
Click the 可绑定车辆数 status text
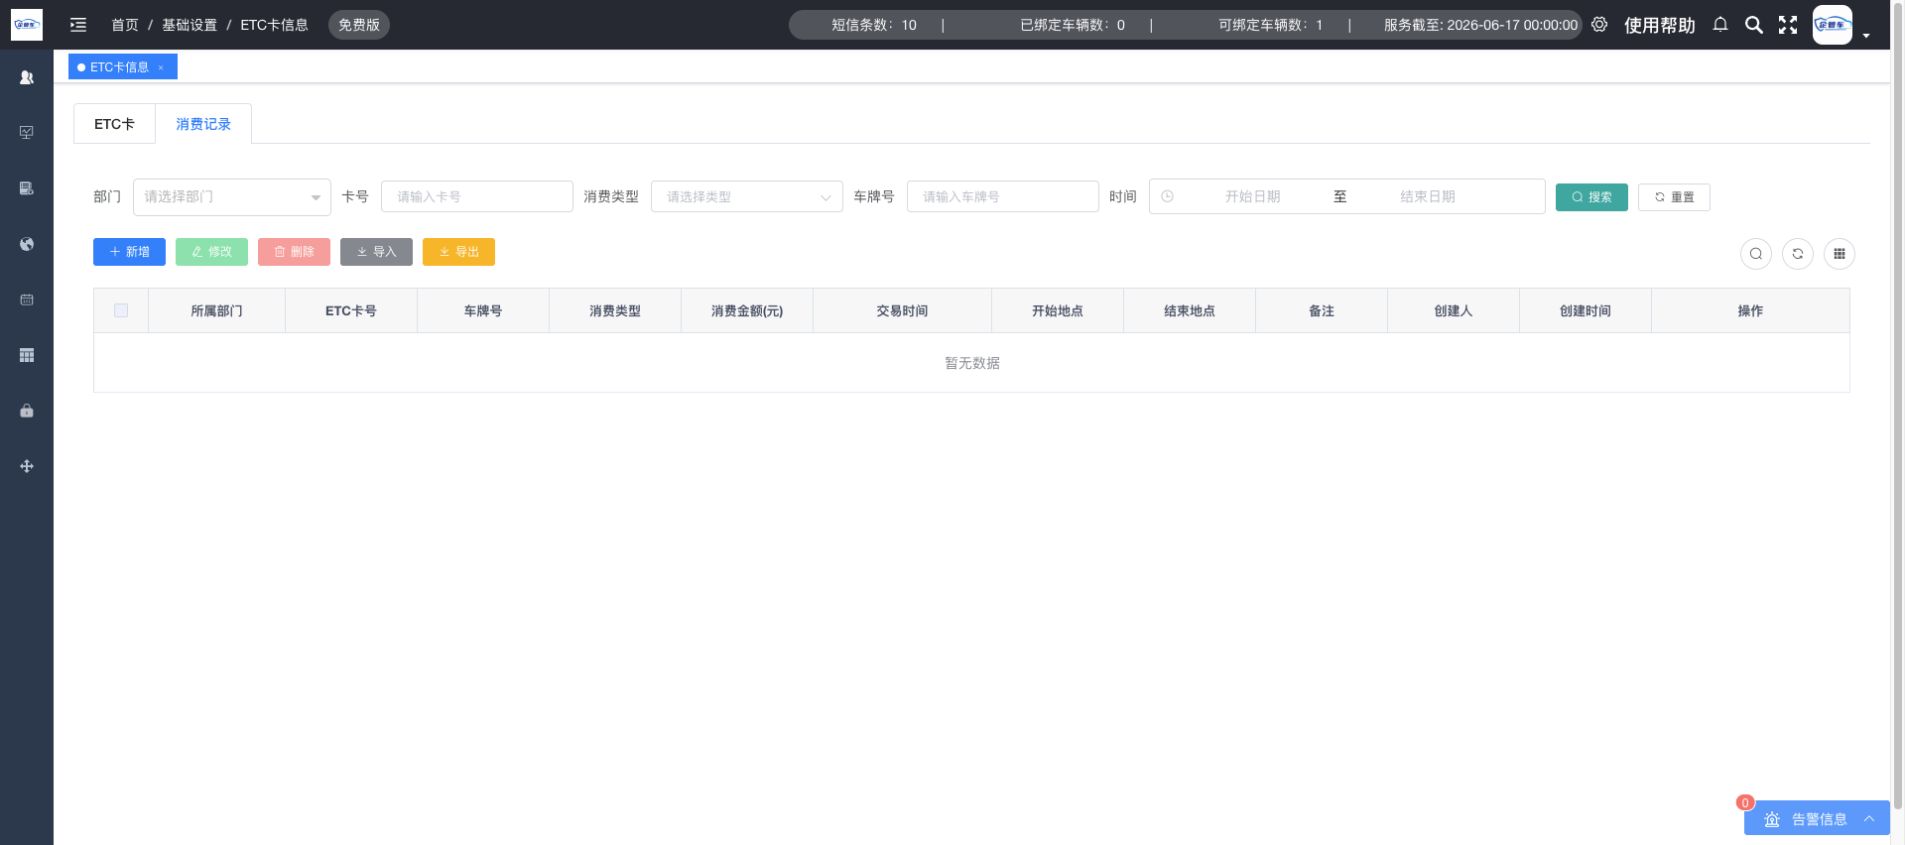click(x=1271, y=25)
